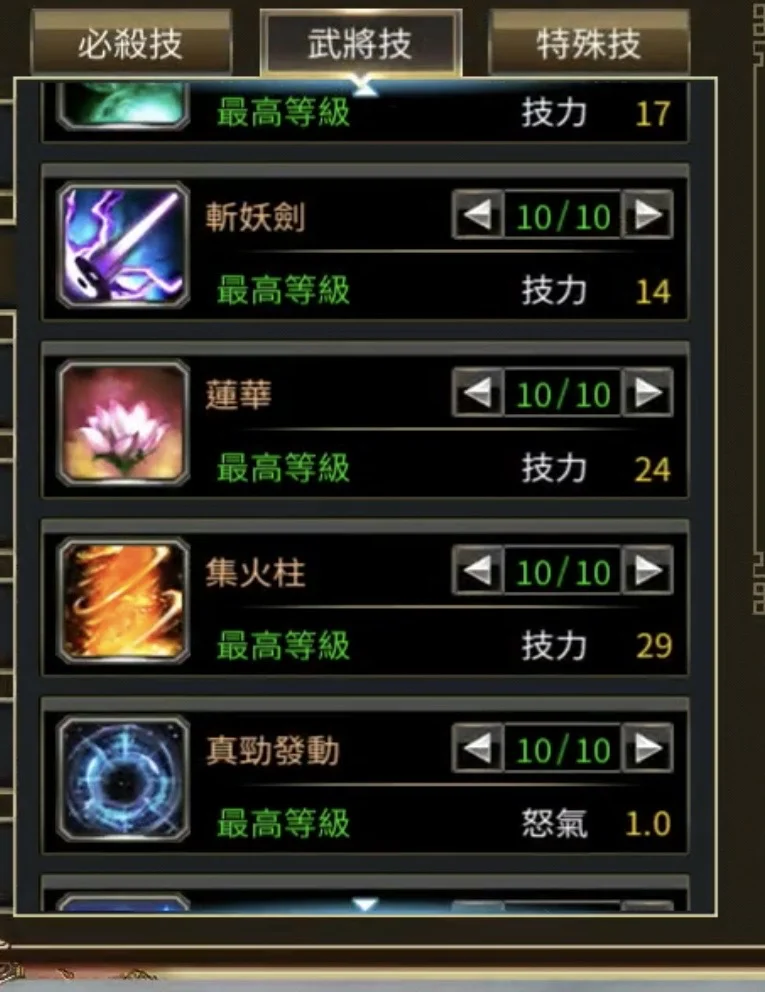765x992 pixels.
Task: Click the 真勁發動 skill name label
Action: 273,750
